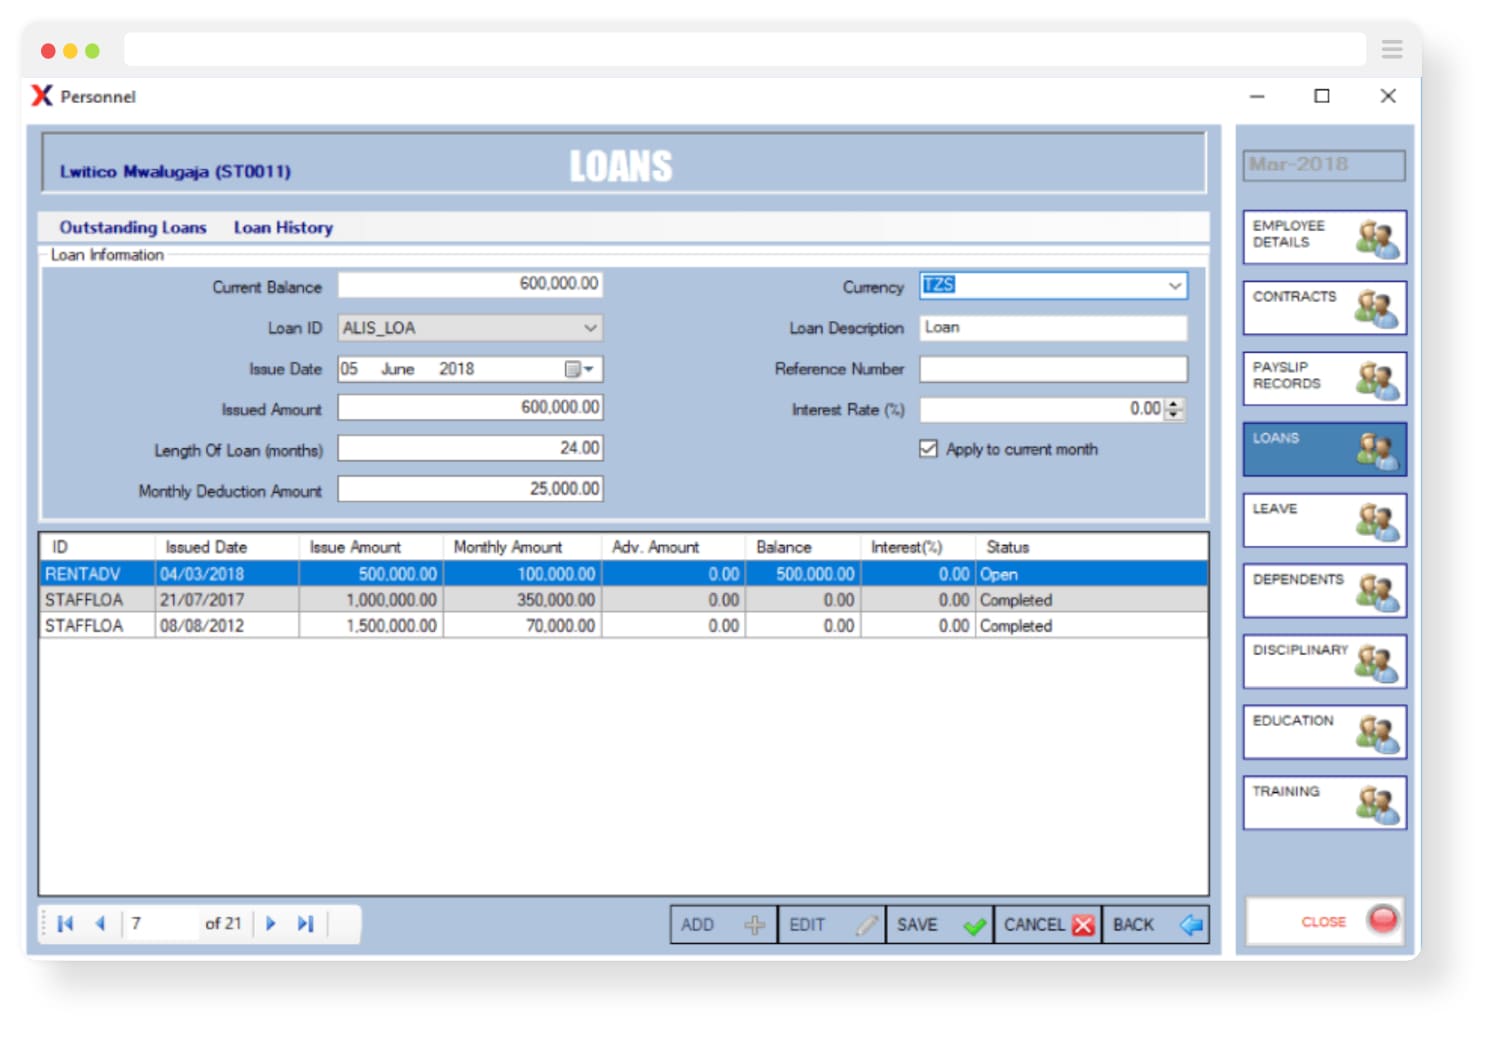Open the Education section
Screen dimensions: 1500x1039
(1324, 732)
